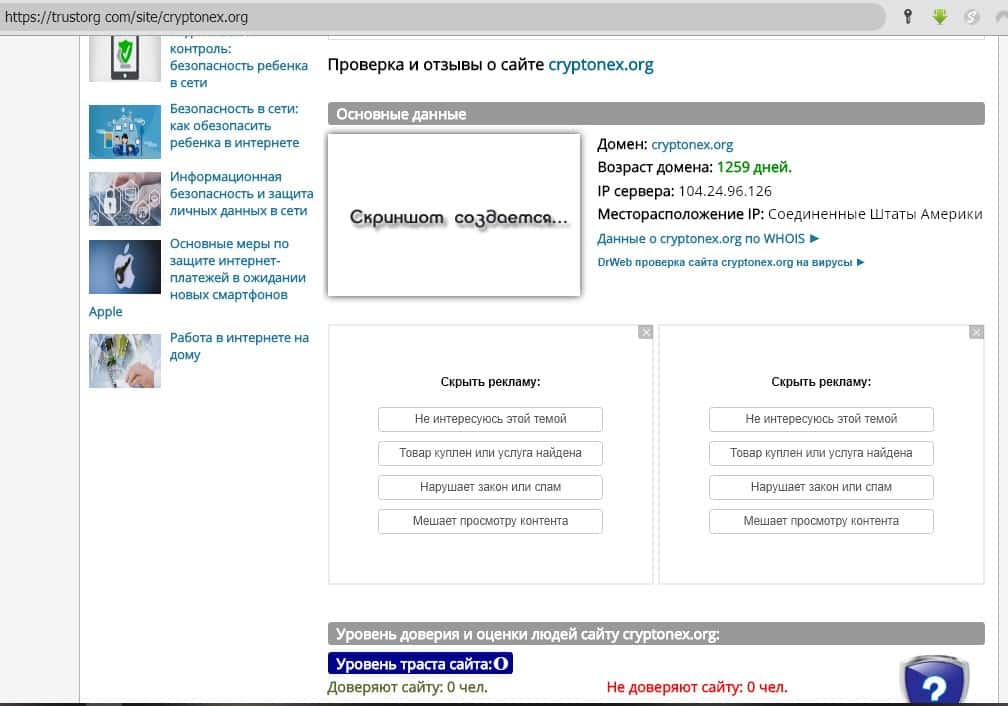Image resolution: width=1008 pixels, height=706 pixels.
Task: Close the right advertisement block
Action: 977,332
